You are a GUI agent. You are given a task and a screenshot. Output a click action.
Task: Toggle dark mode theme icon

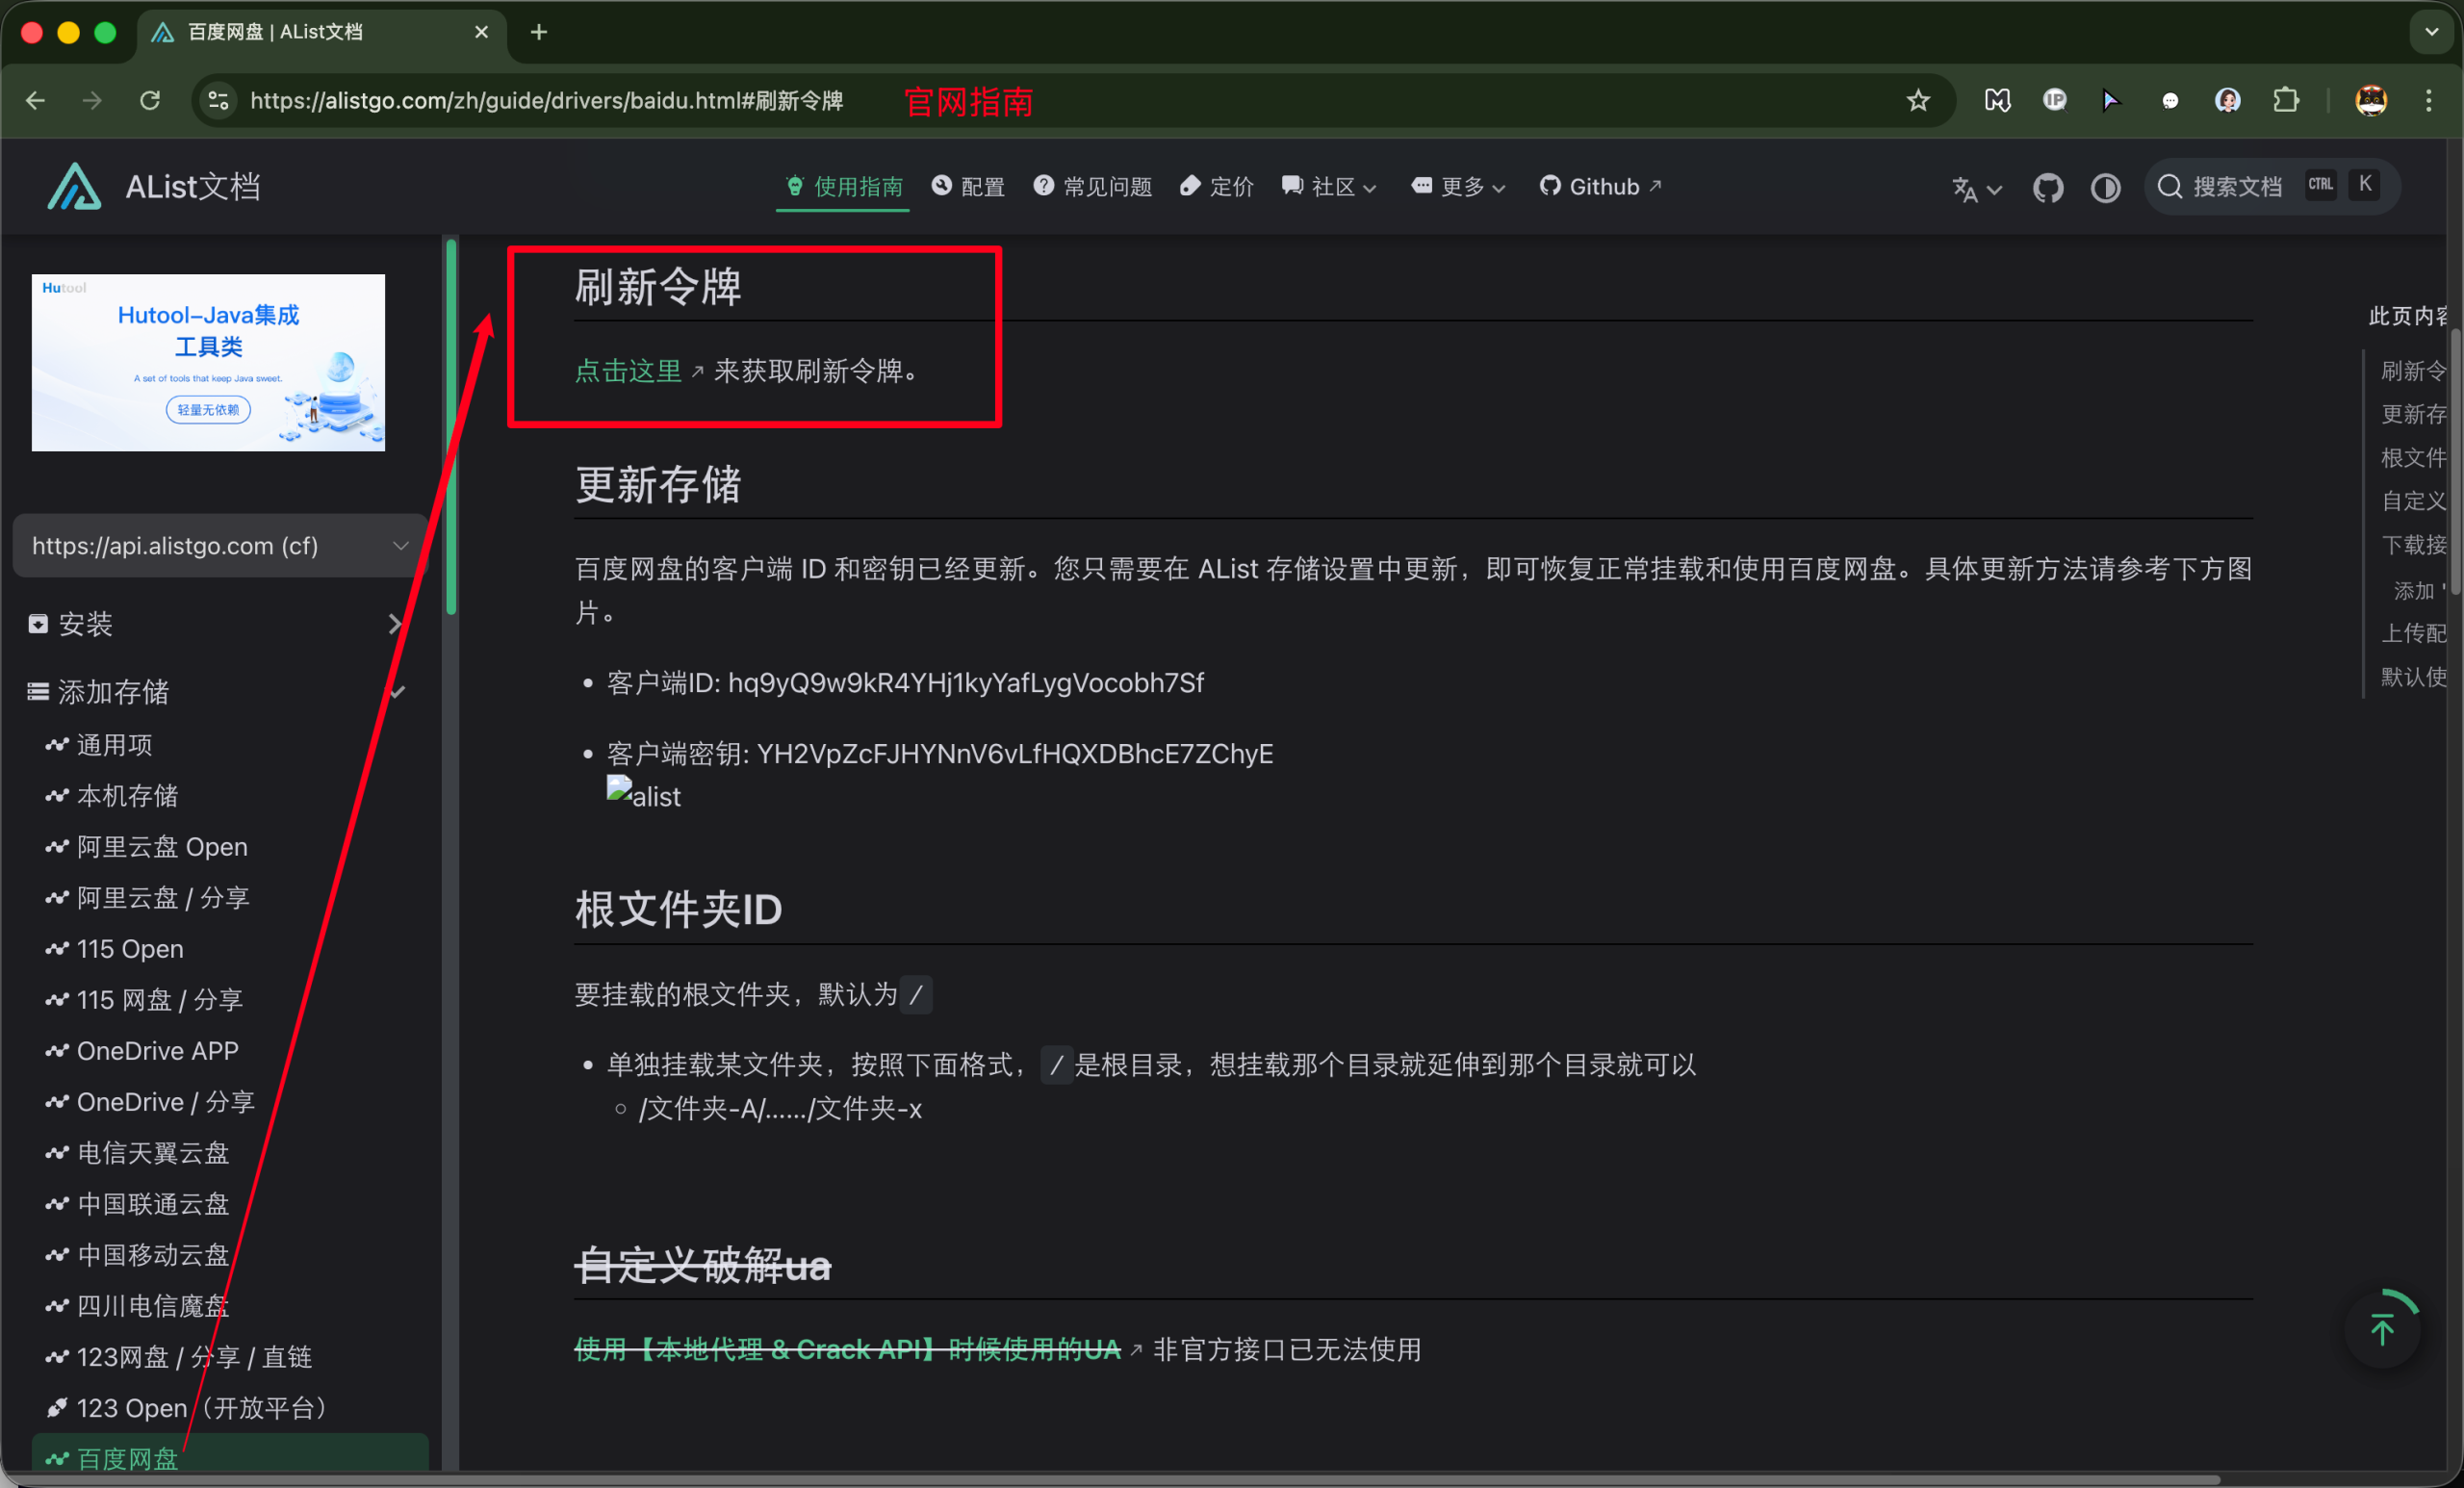2105,187
